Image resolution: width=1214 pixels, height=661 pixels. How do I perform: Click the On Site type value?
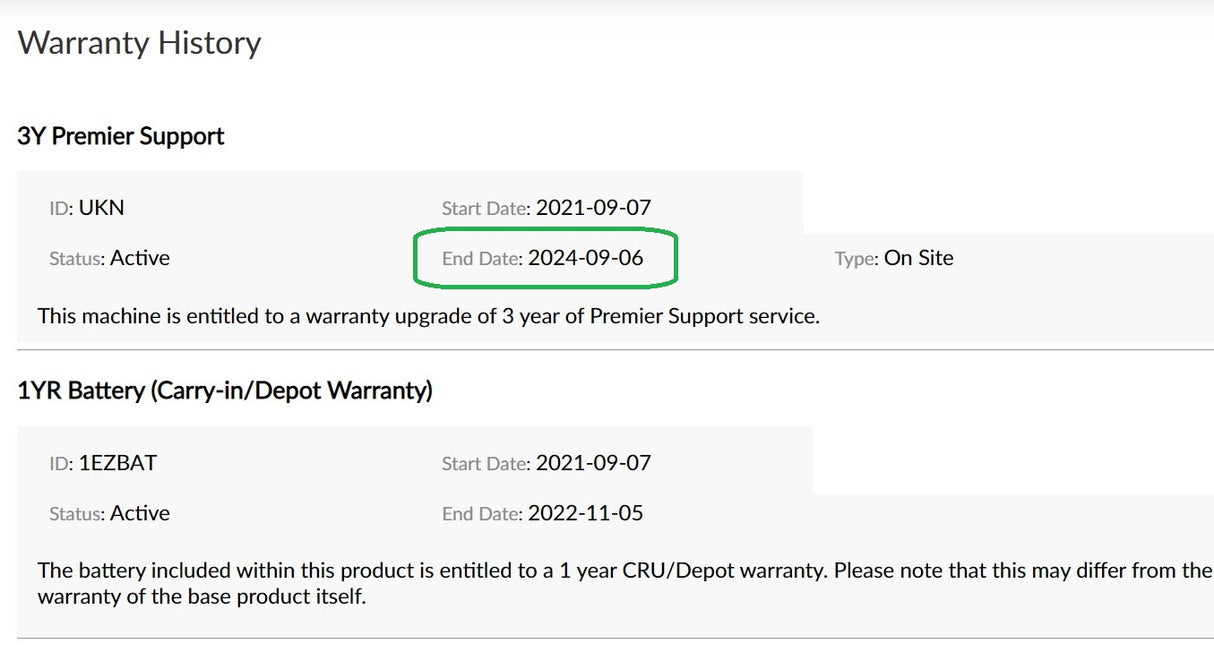pos(918,258)
